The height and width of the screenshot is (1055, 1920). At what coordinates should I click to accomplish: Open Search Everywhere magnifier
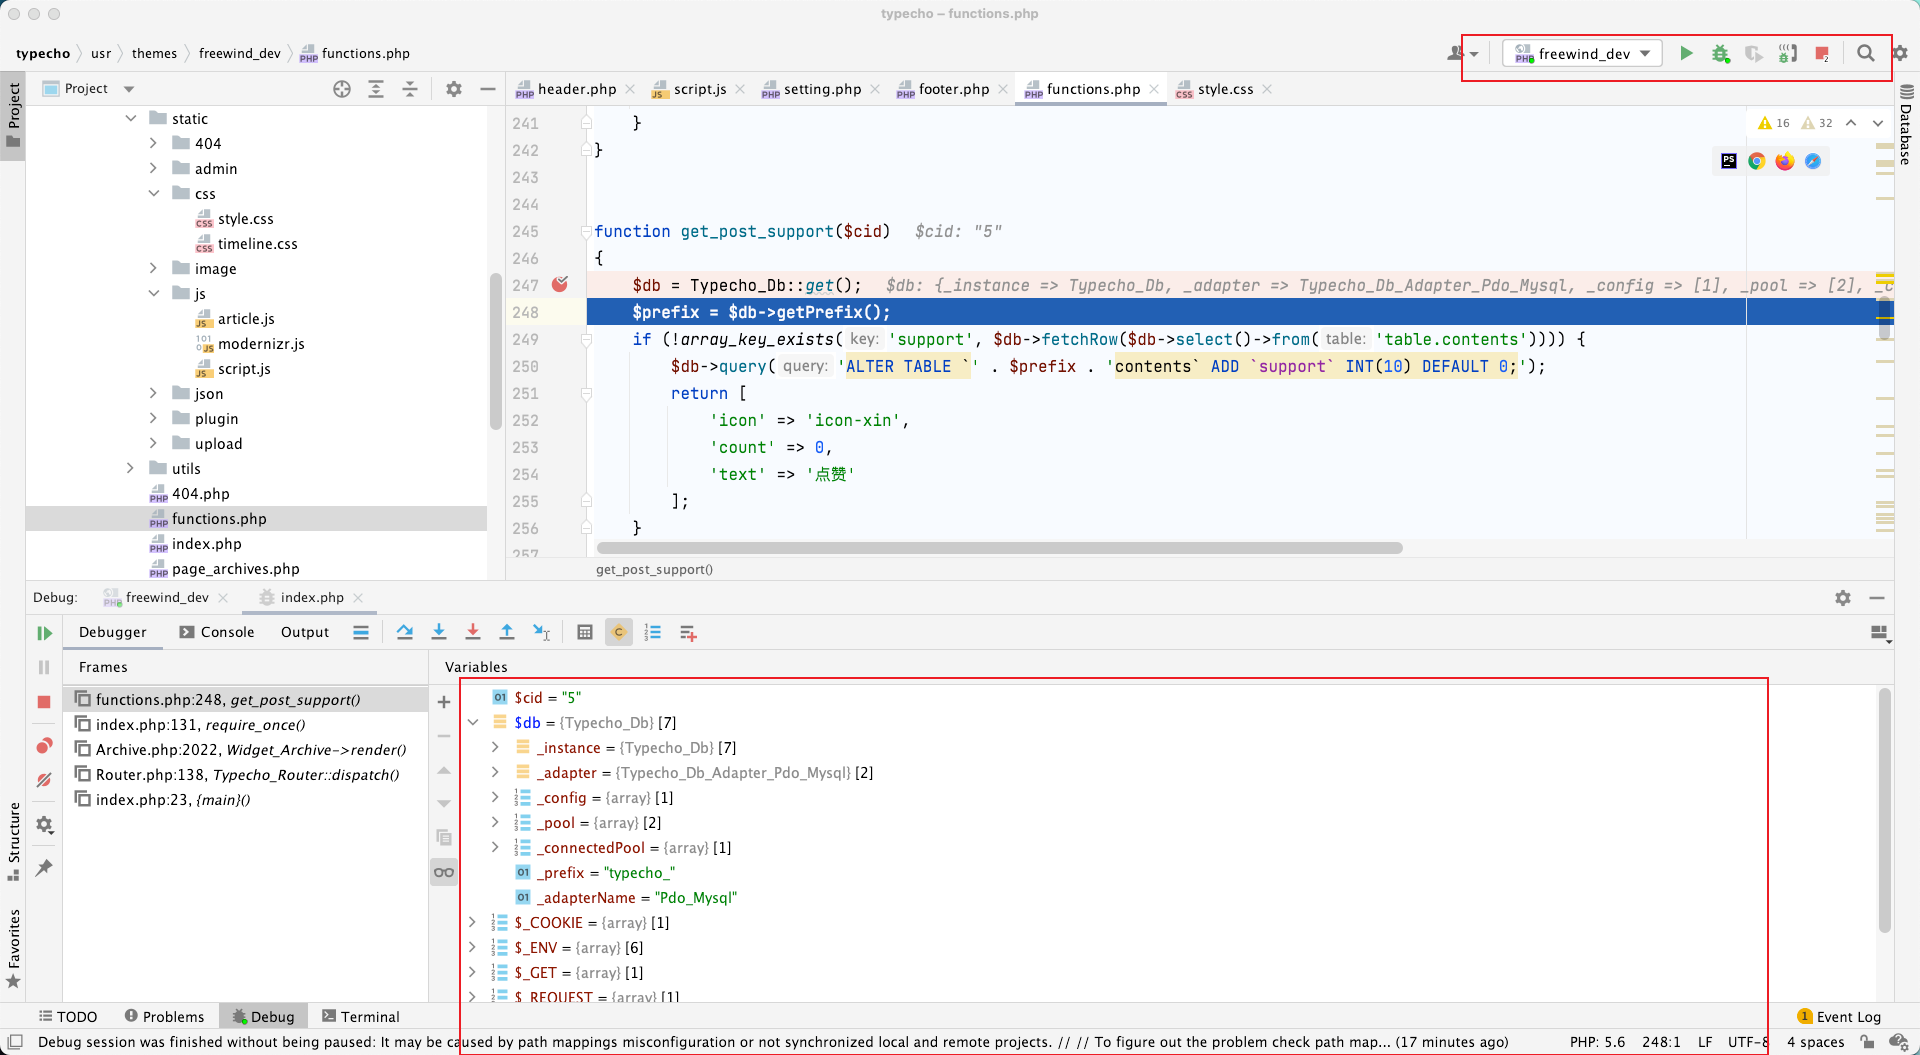tap(1865, 53)
